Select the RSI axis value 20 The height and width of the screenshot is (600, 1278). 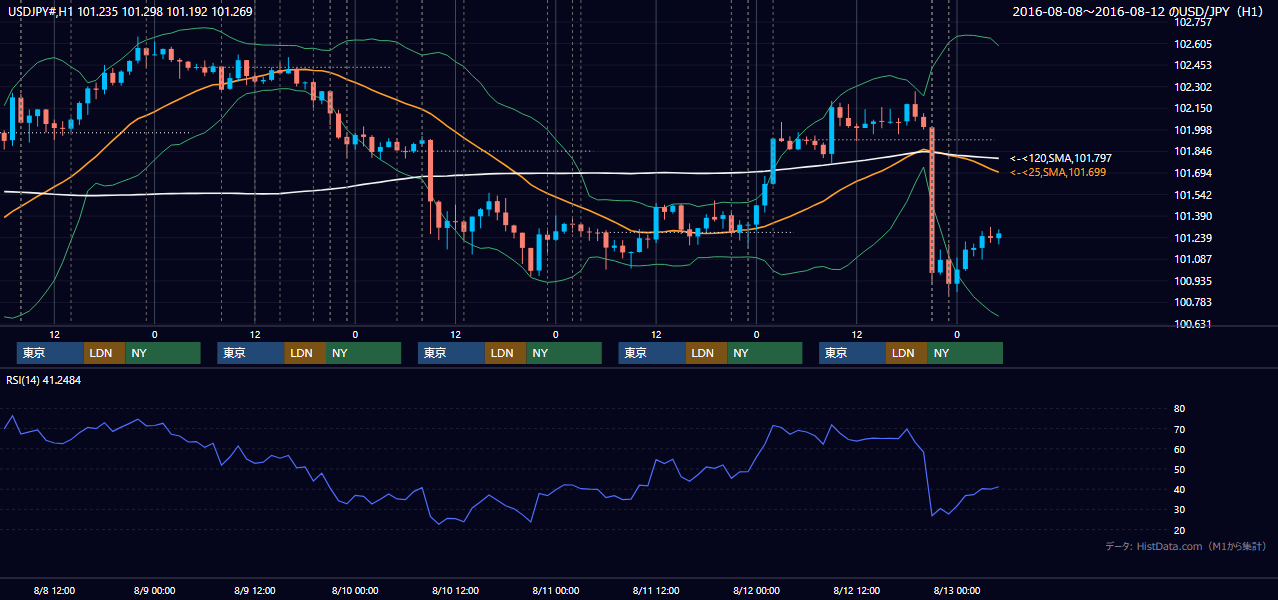[1180, 530]
